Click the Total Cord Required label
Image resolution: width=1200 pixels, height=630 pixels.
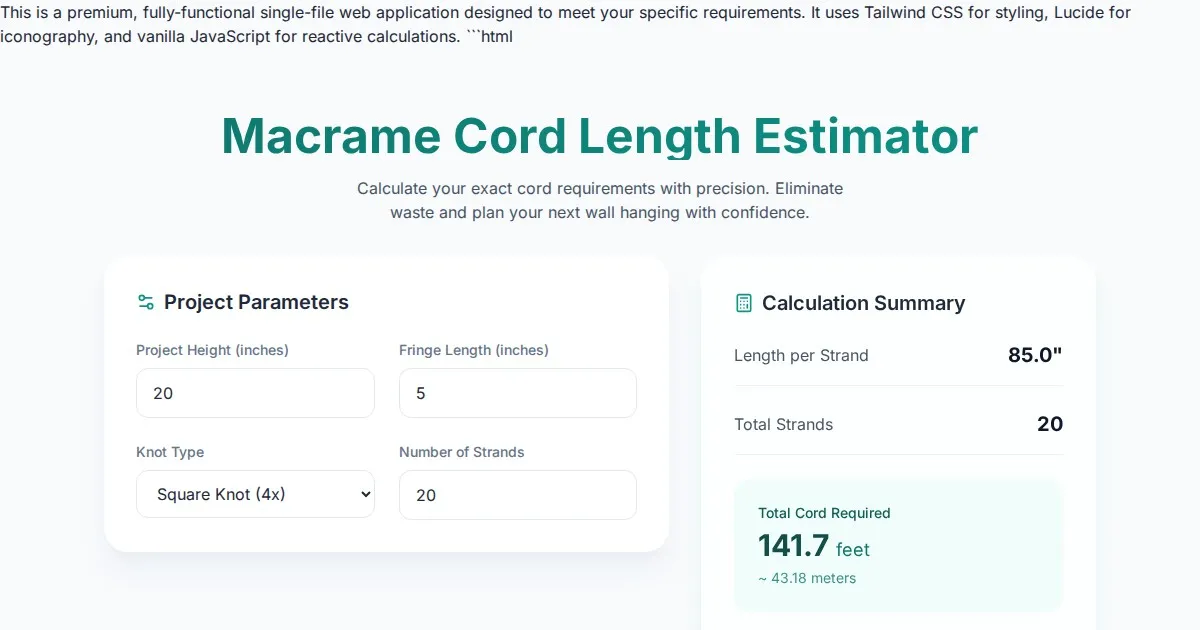(x=824, y=513)
